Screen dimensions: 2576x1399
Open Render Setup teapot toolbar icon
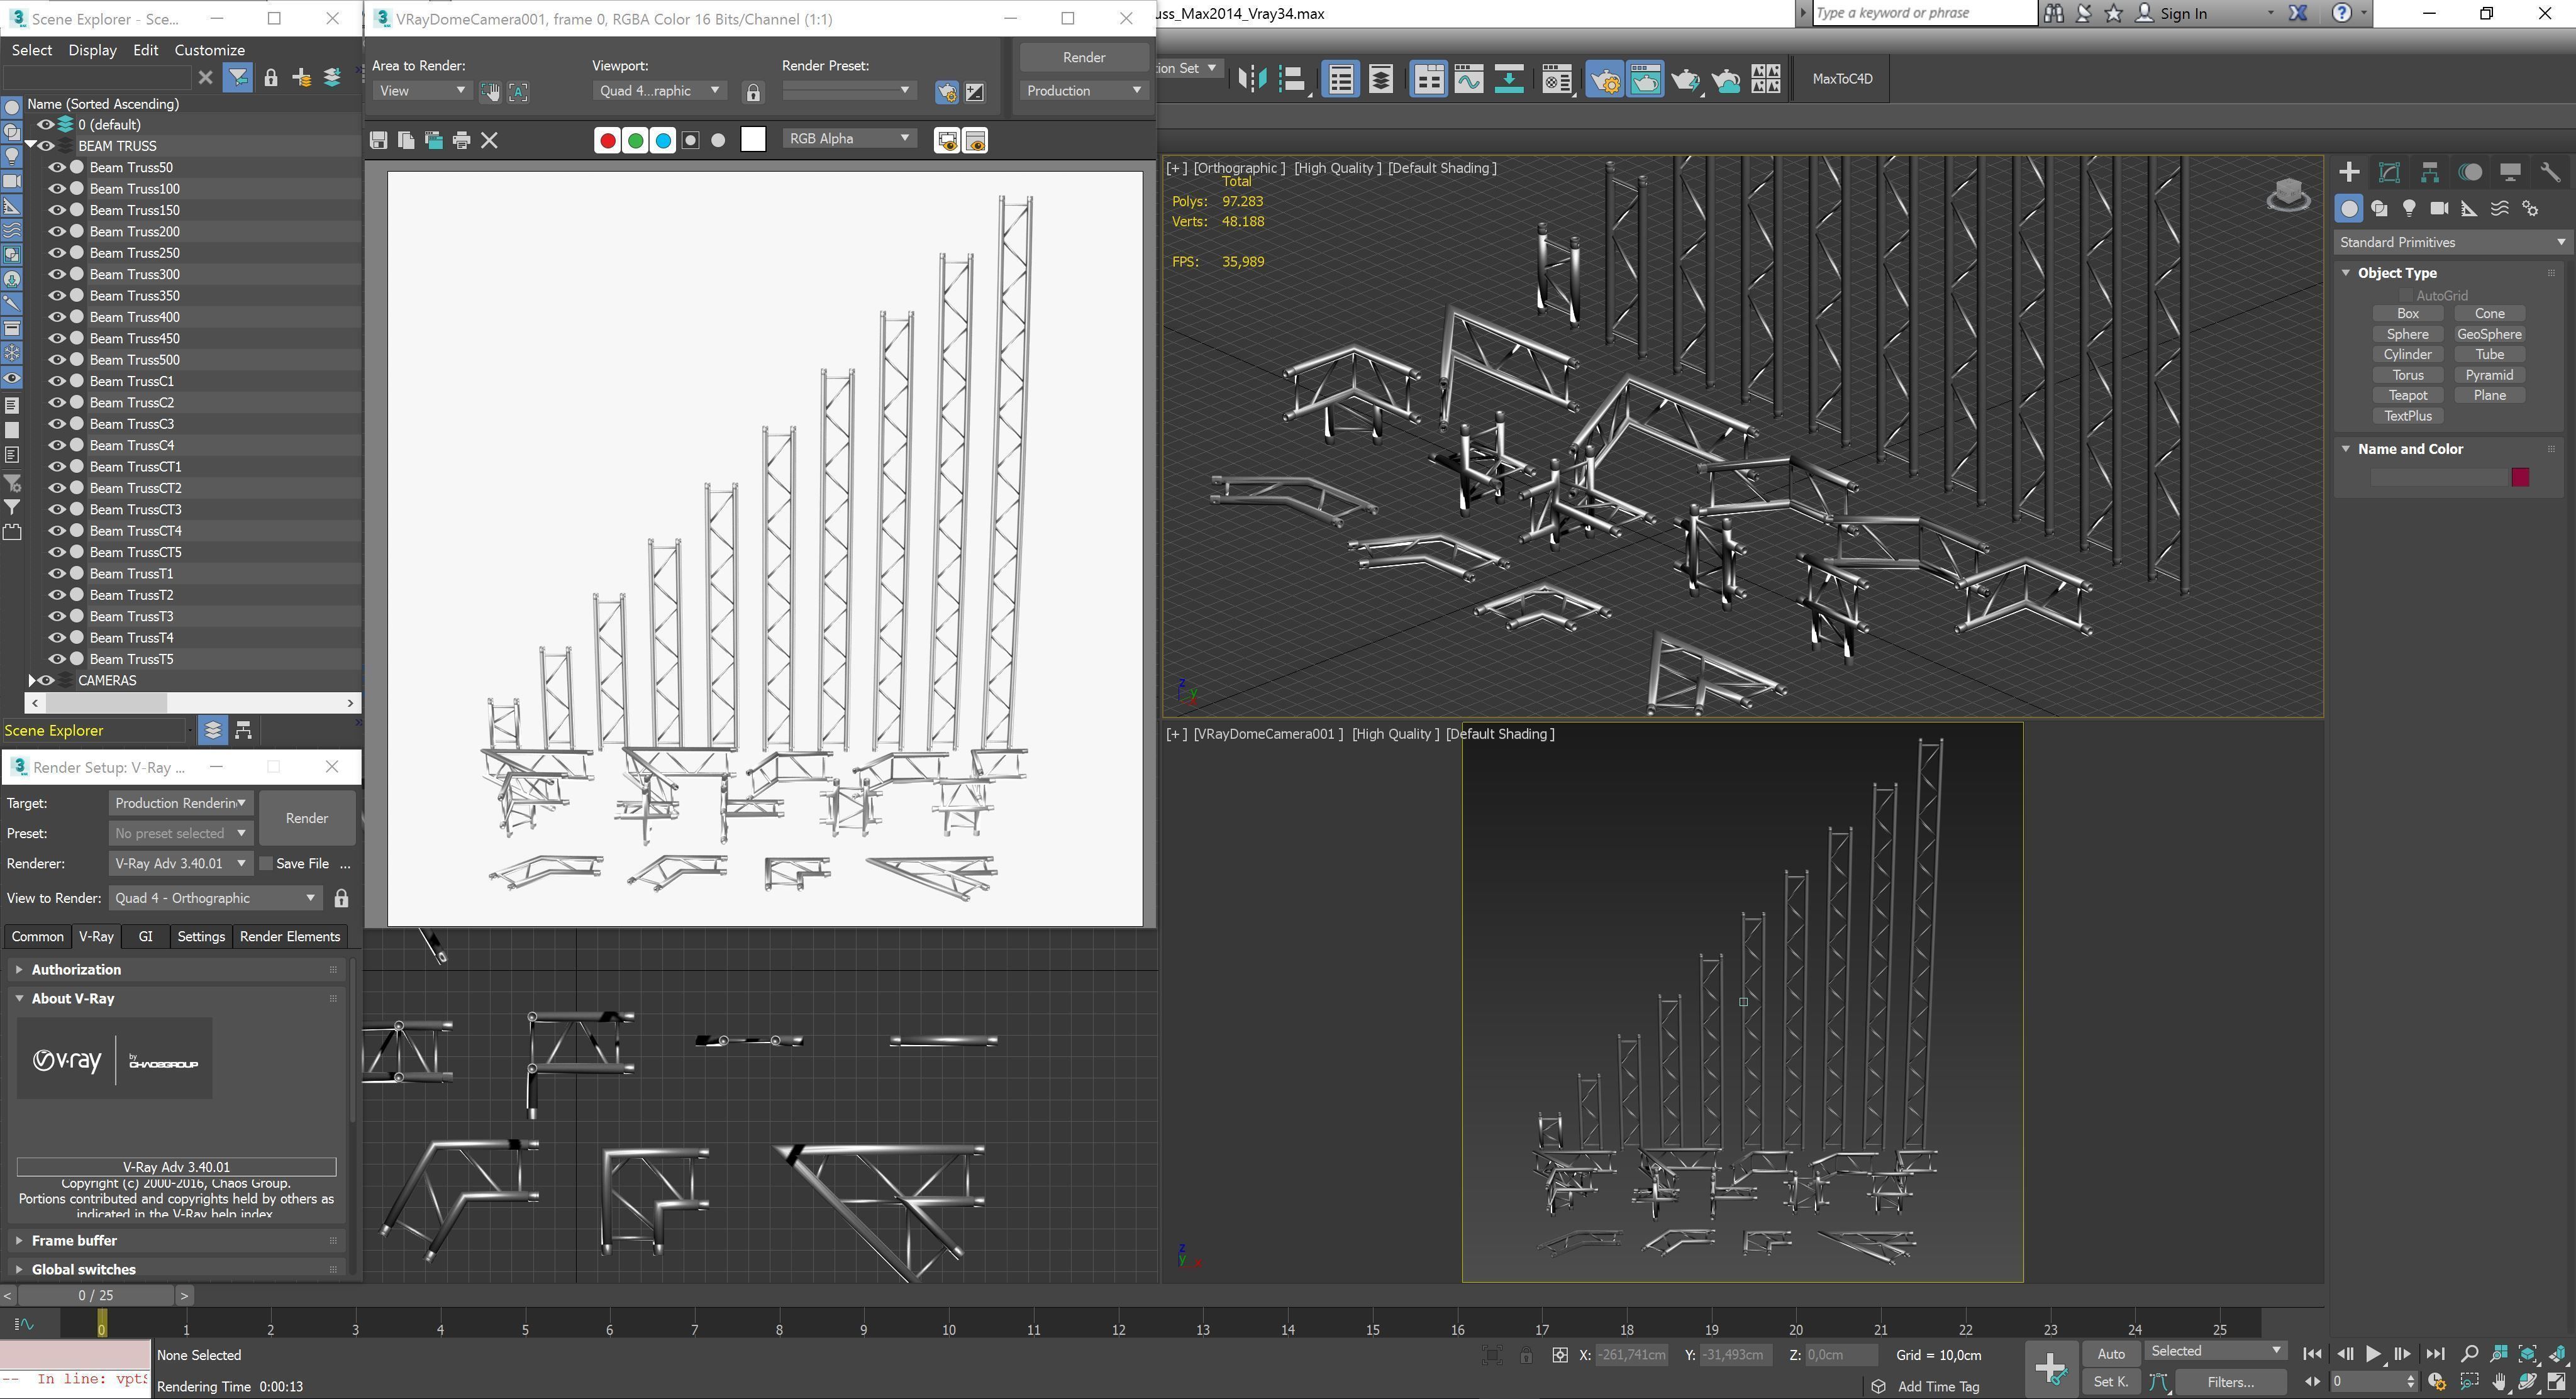[1604, 80]
